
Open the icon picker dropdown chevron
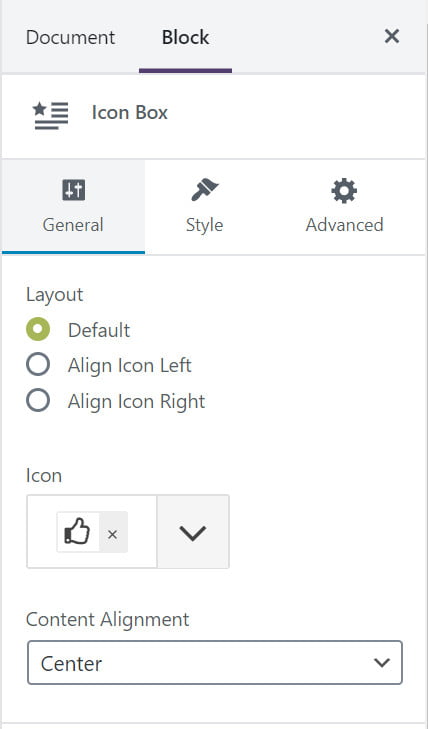(193, 532)
